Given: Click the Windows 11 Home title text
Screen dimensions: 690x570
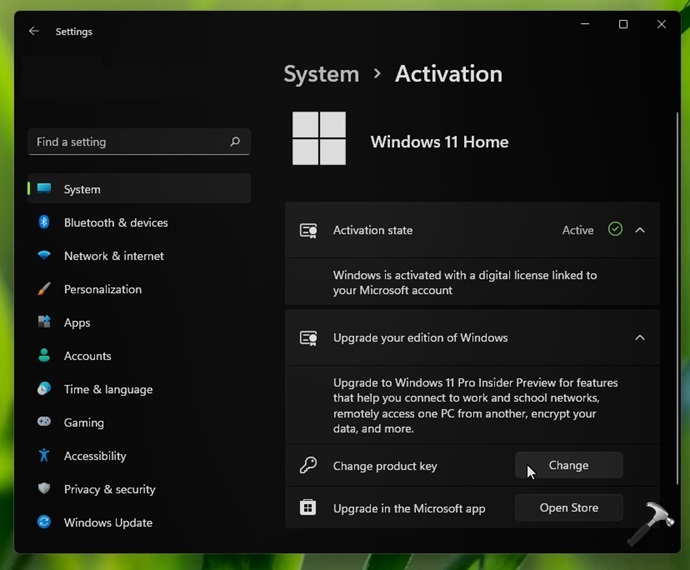Looking at the screenshot, I should (x=439, y=142).
